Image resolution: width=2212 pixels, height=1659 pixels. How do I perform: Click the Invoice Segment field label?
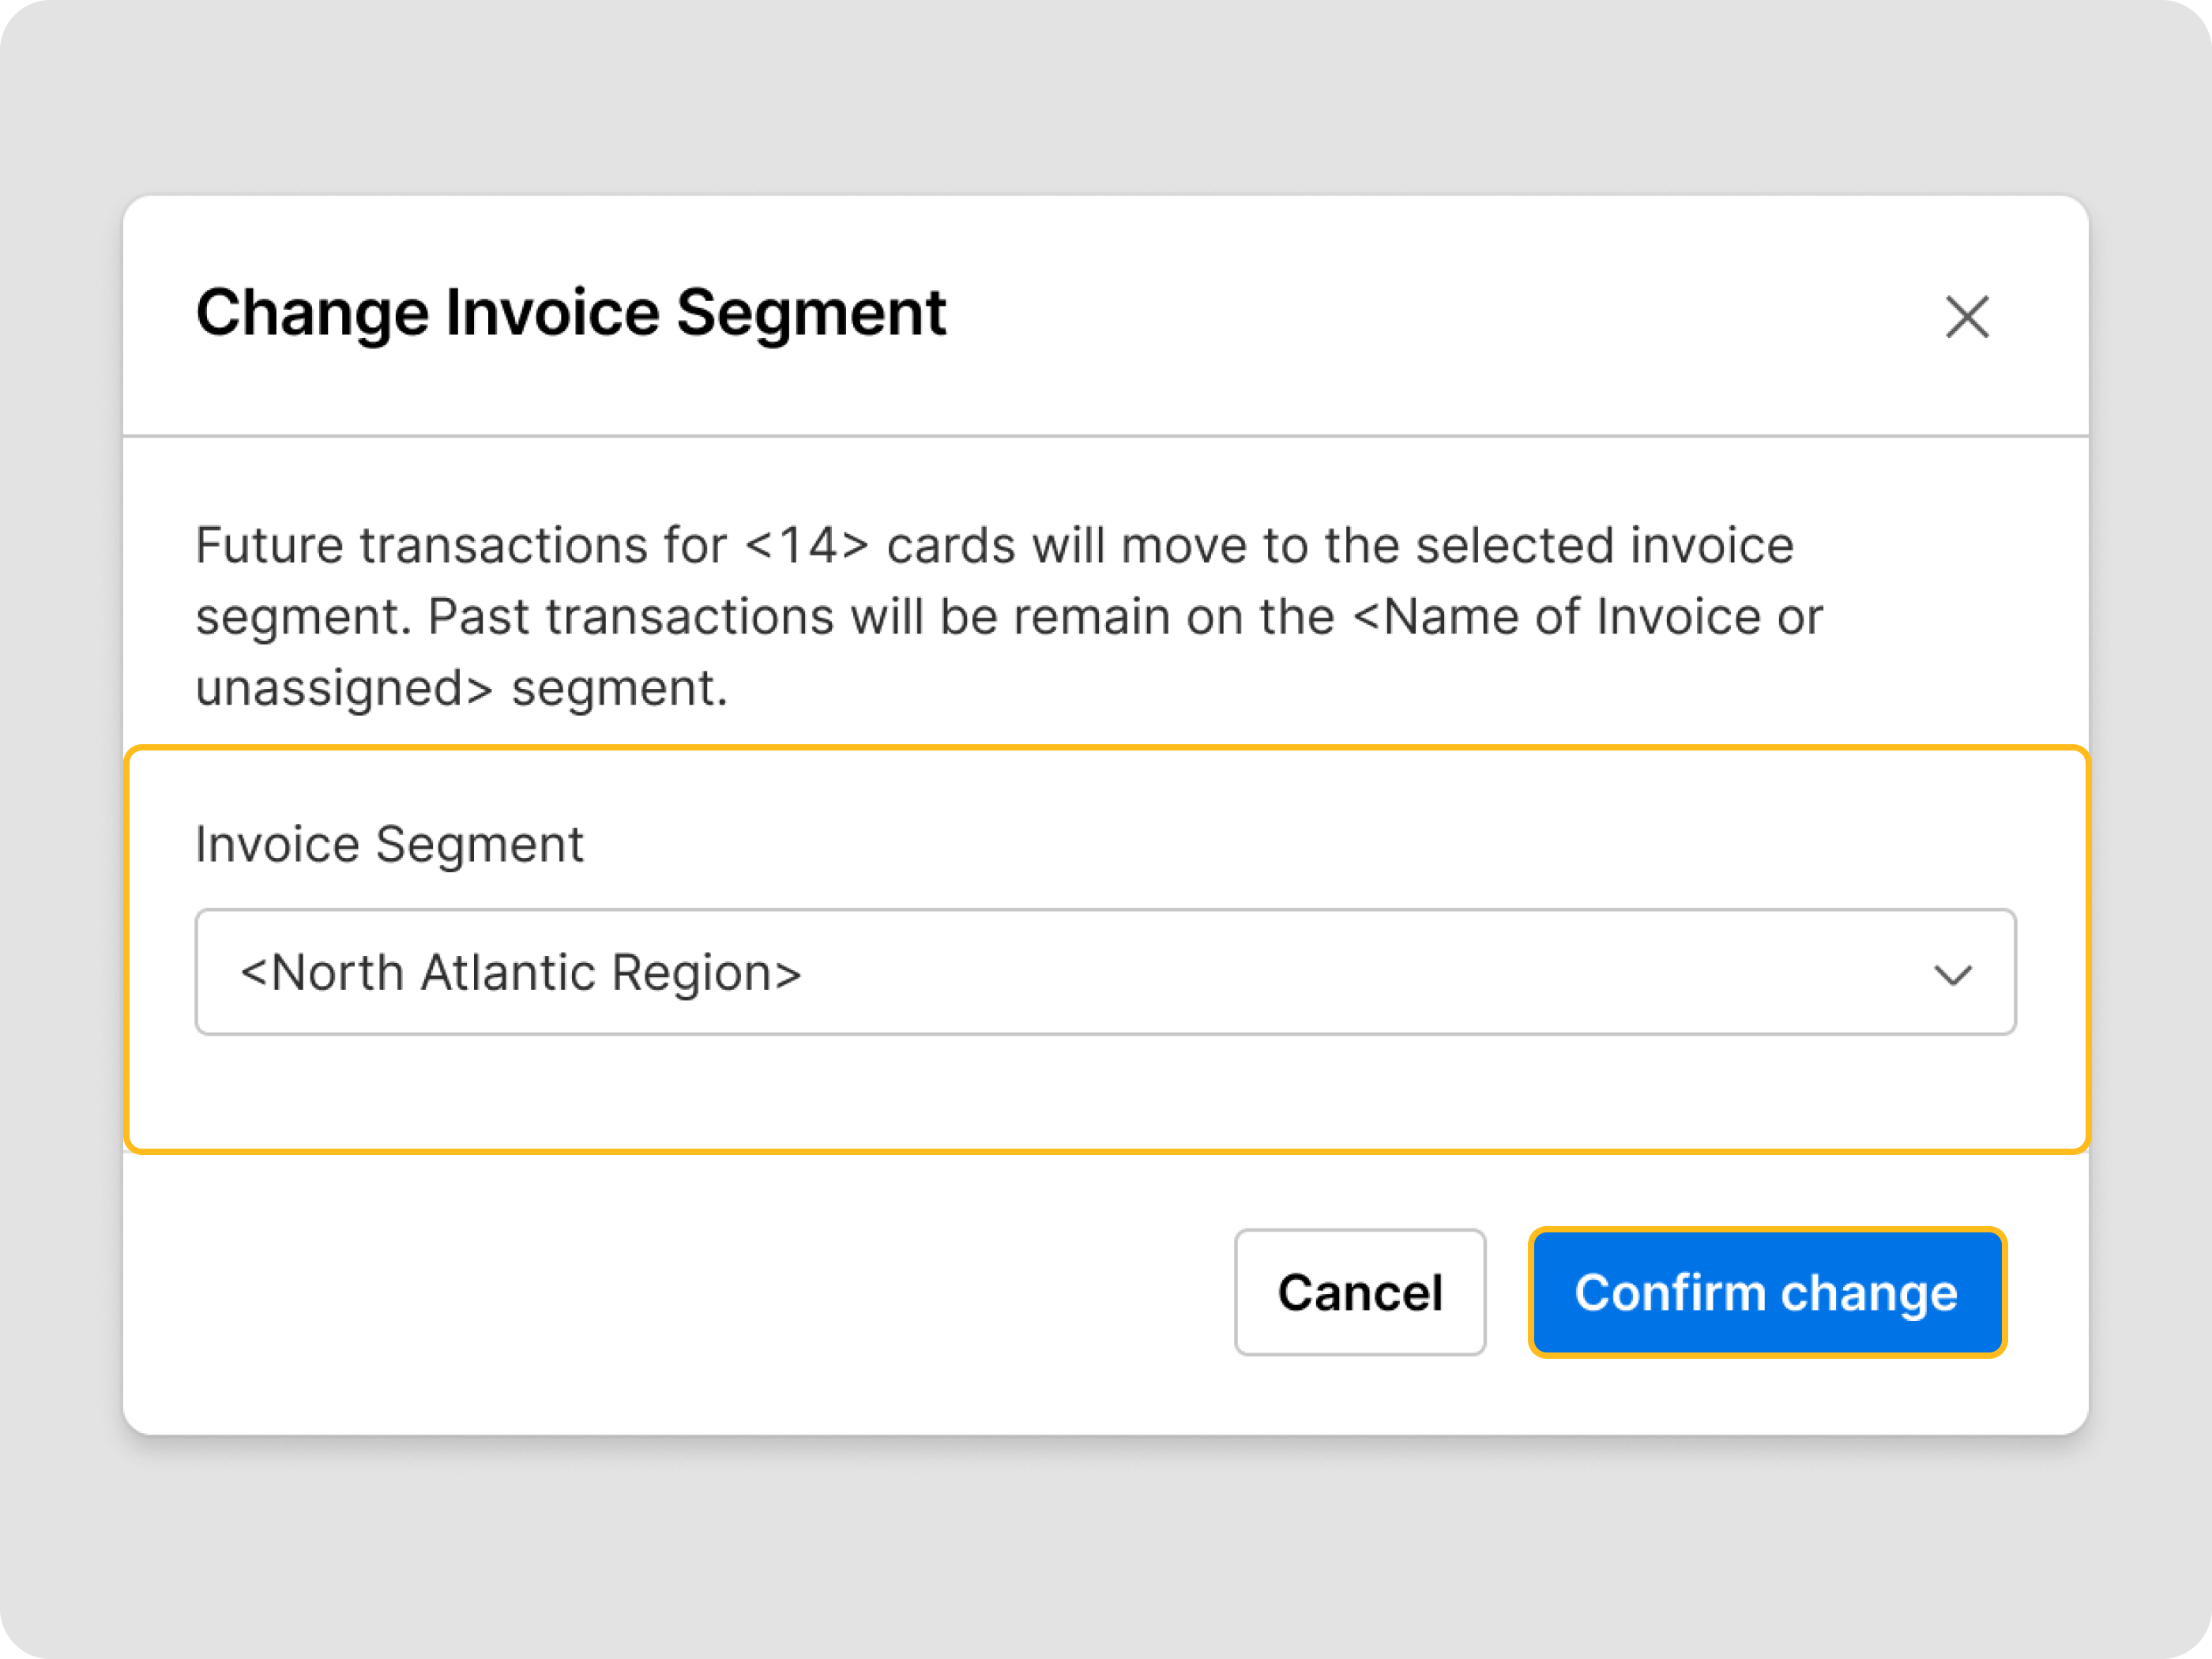click(389, 844)
